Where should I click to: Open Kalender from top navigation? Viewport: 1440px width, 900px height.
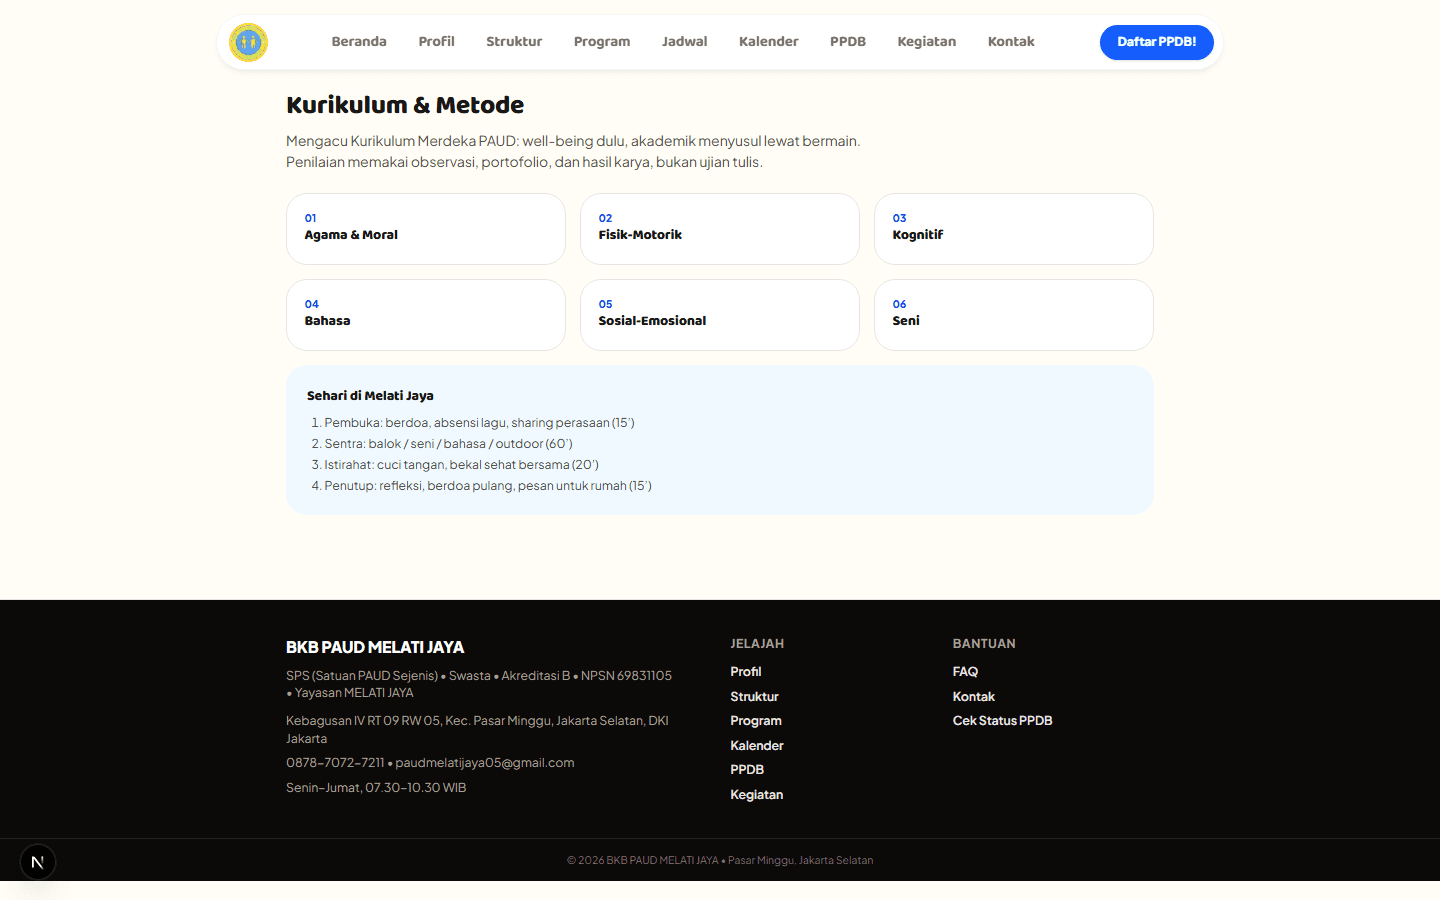pos(768,42)
